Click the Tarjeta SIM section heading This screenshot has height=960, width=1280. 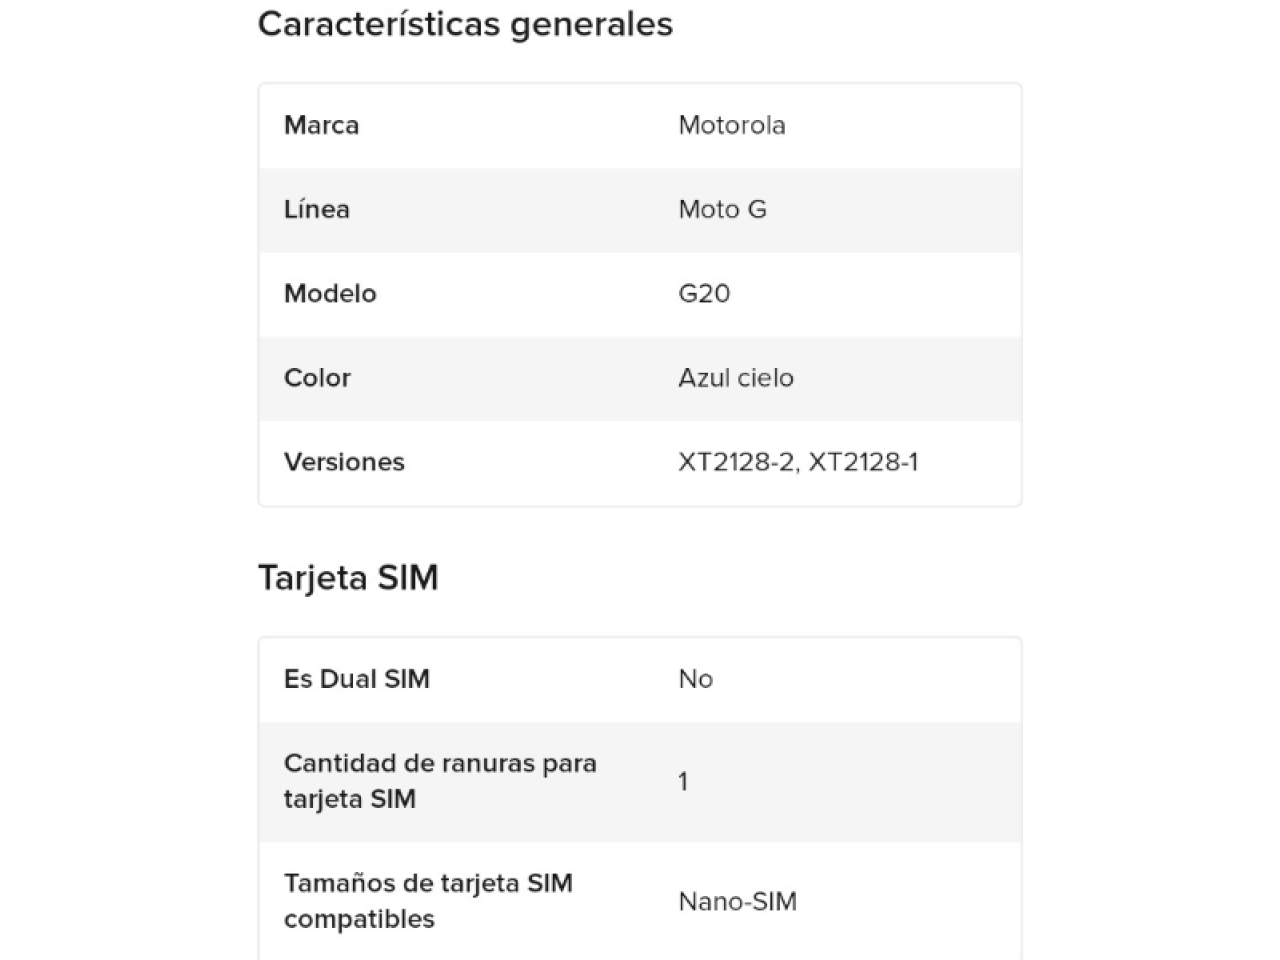[348, 578]
